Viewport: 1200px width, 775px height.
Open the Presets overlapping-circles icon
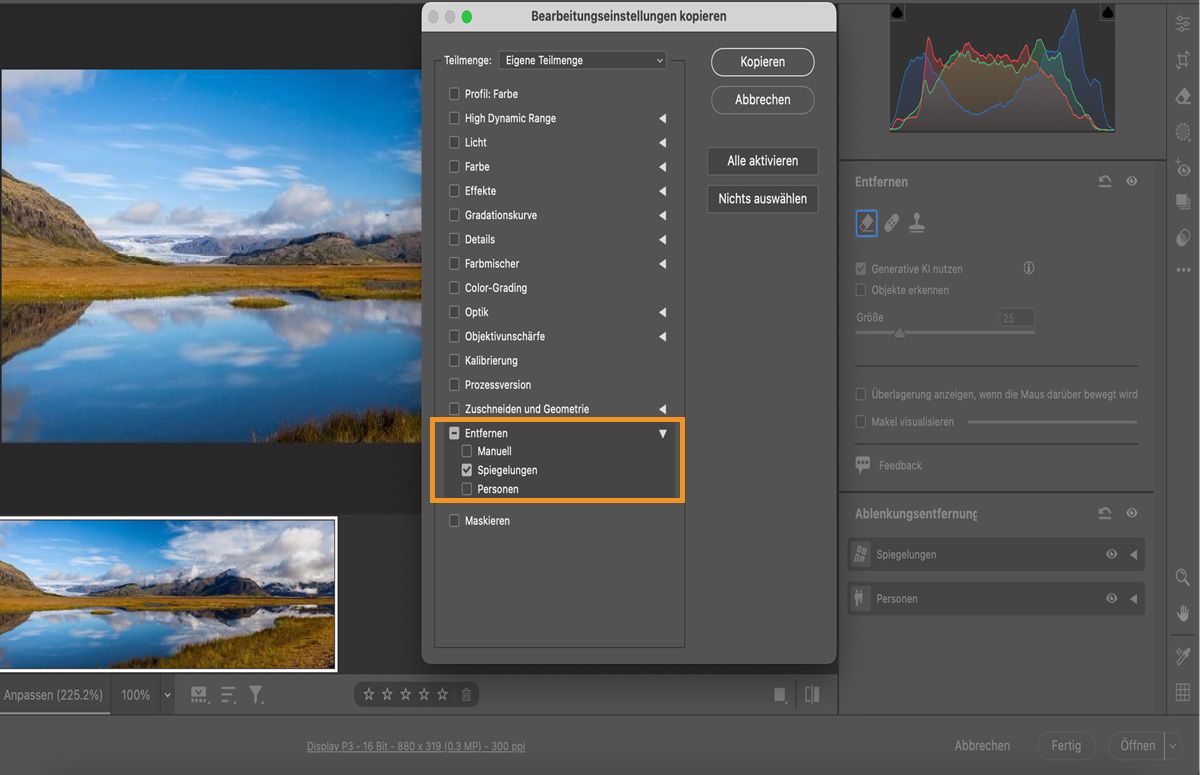1183,238
